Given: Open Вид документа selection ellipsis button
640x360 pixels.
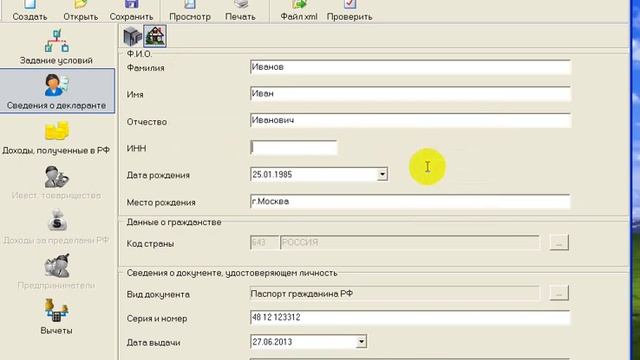Looking at the screenshot, I should (x=559, y=293).
